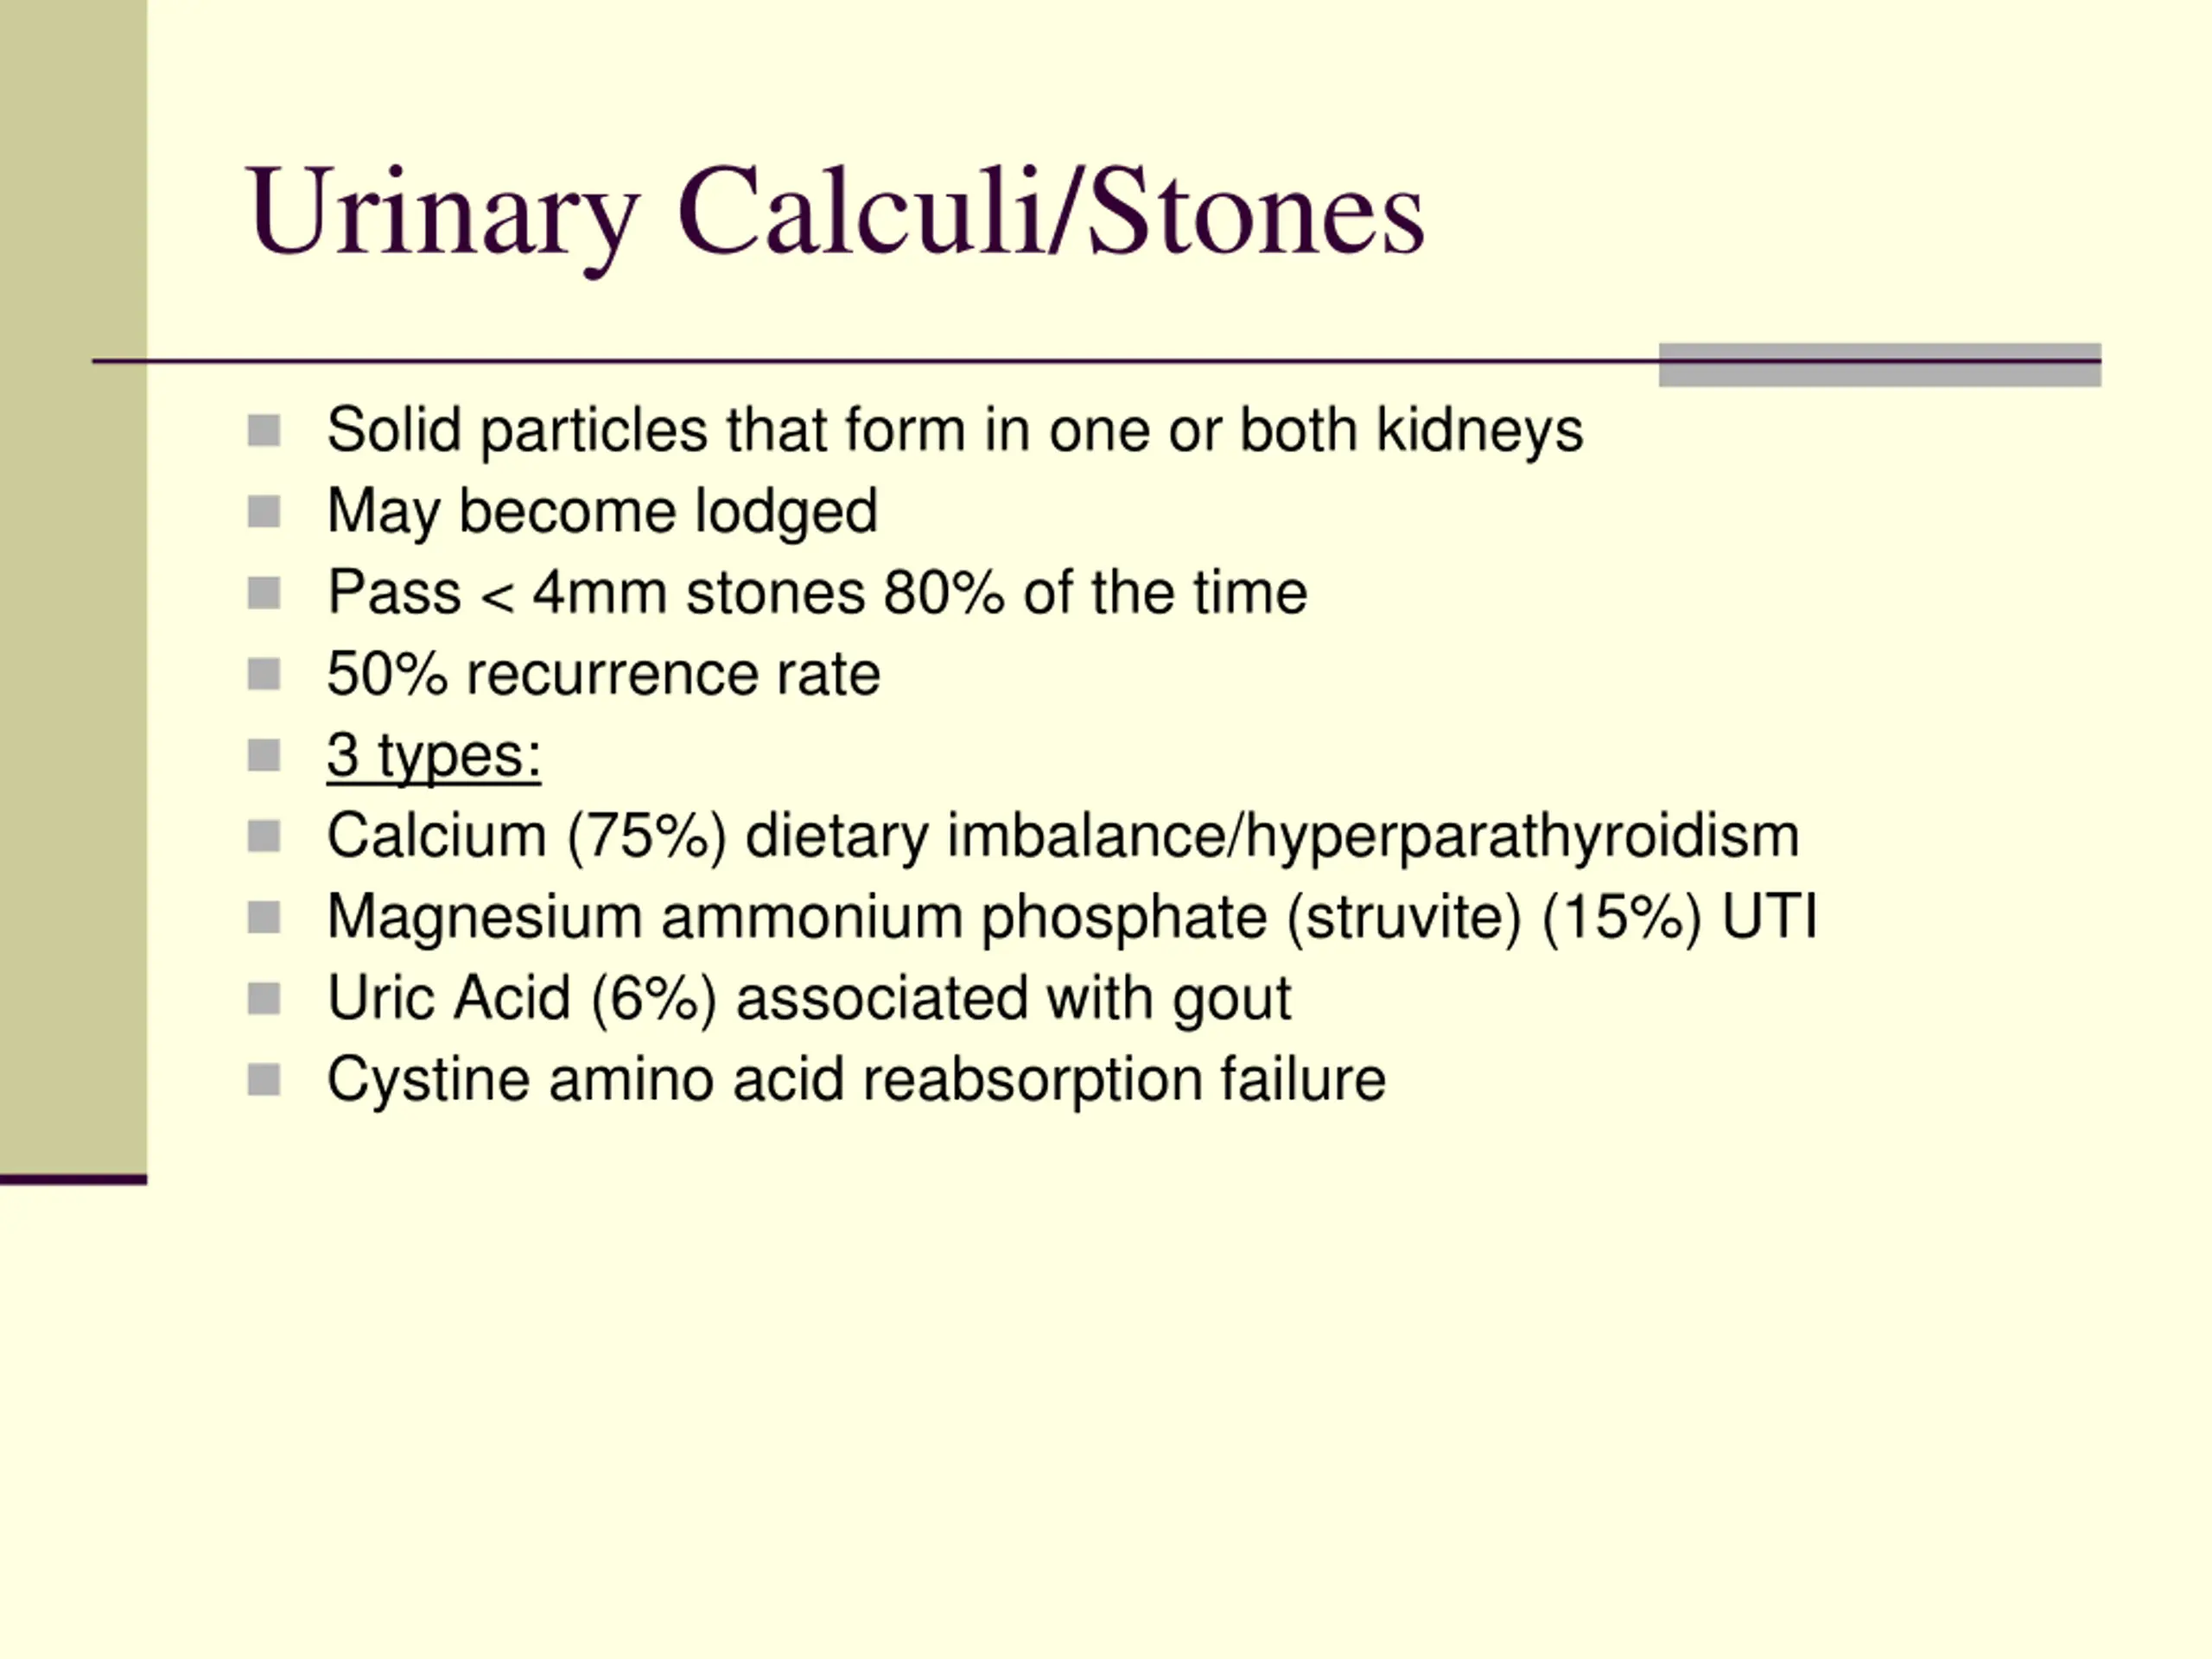
Task: Click bullet square beside May become lodged
Action: pos(263,512)
